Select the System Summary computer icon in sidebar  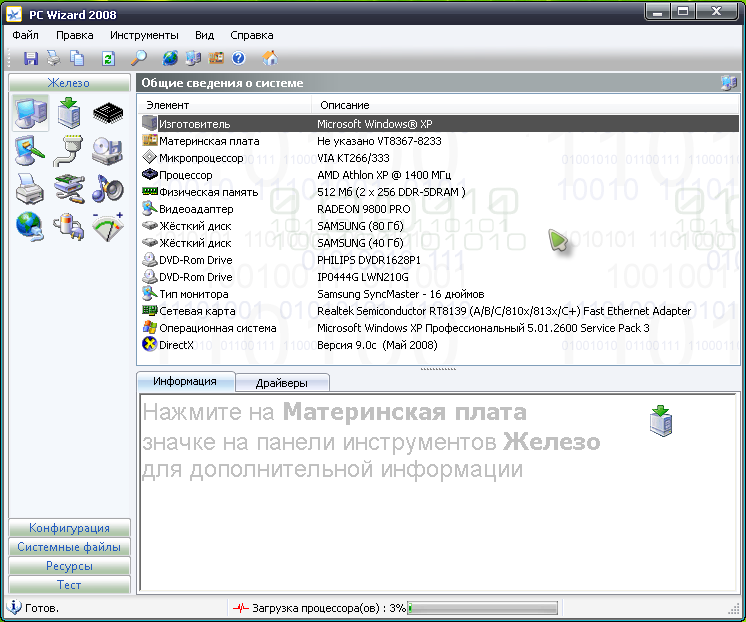coord(31,113)
